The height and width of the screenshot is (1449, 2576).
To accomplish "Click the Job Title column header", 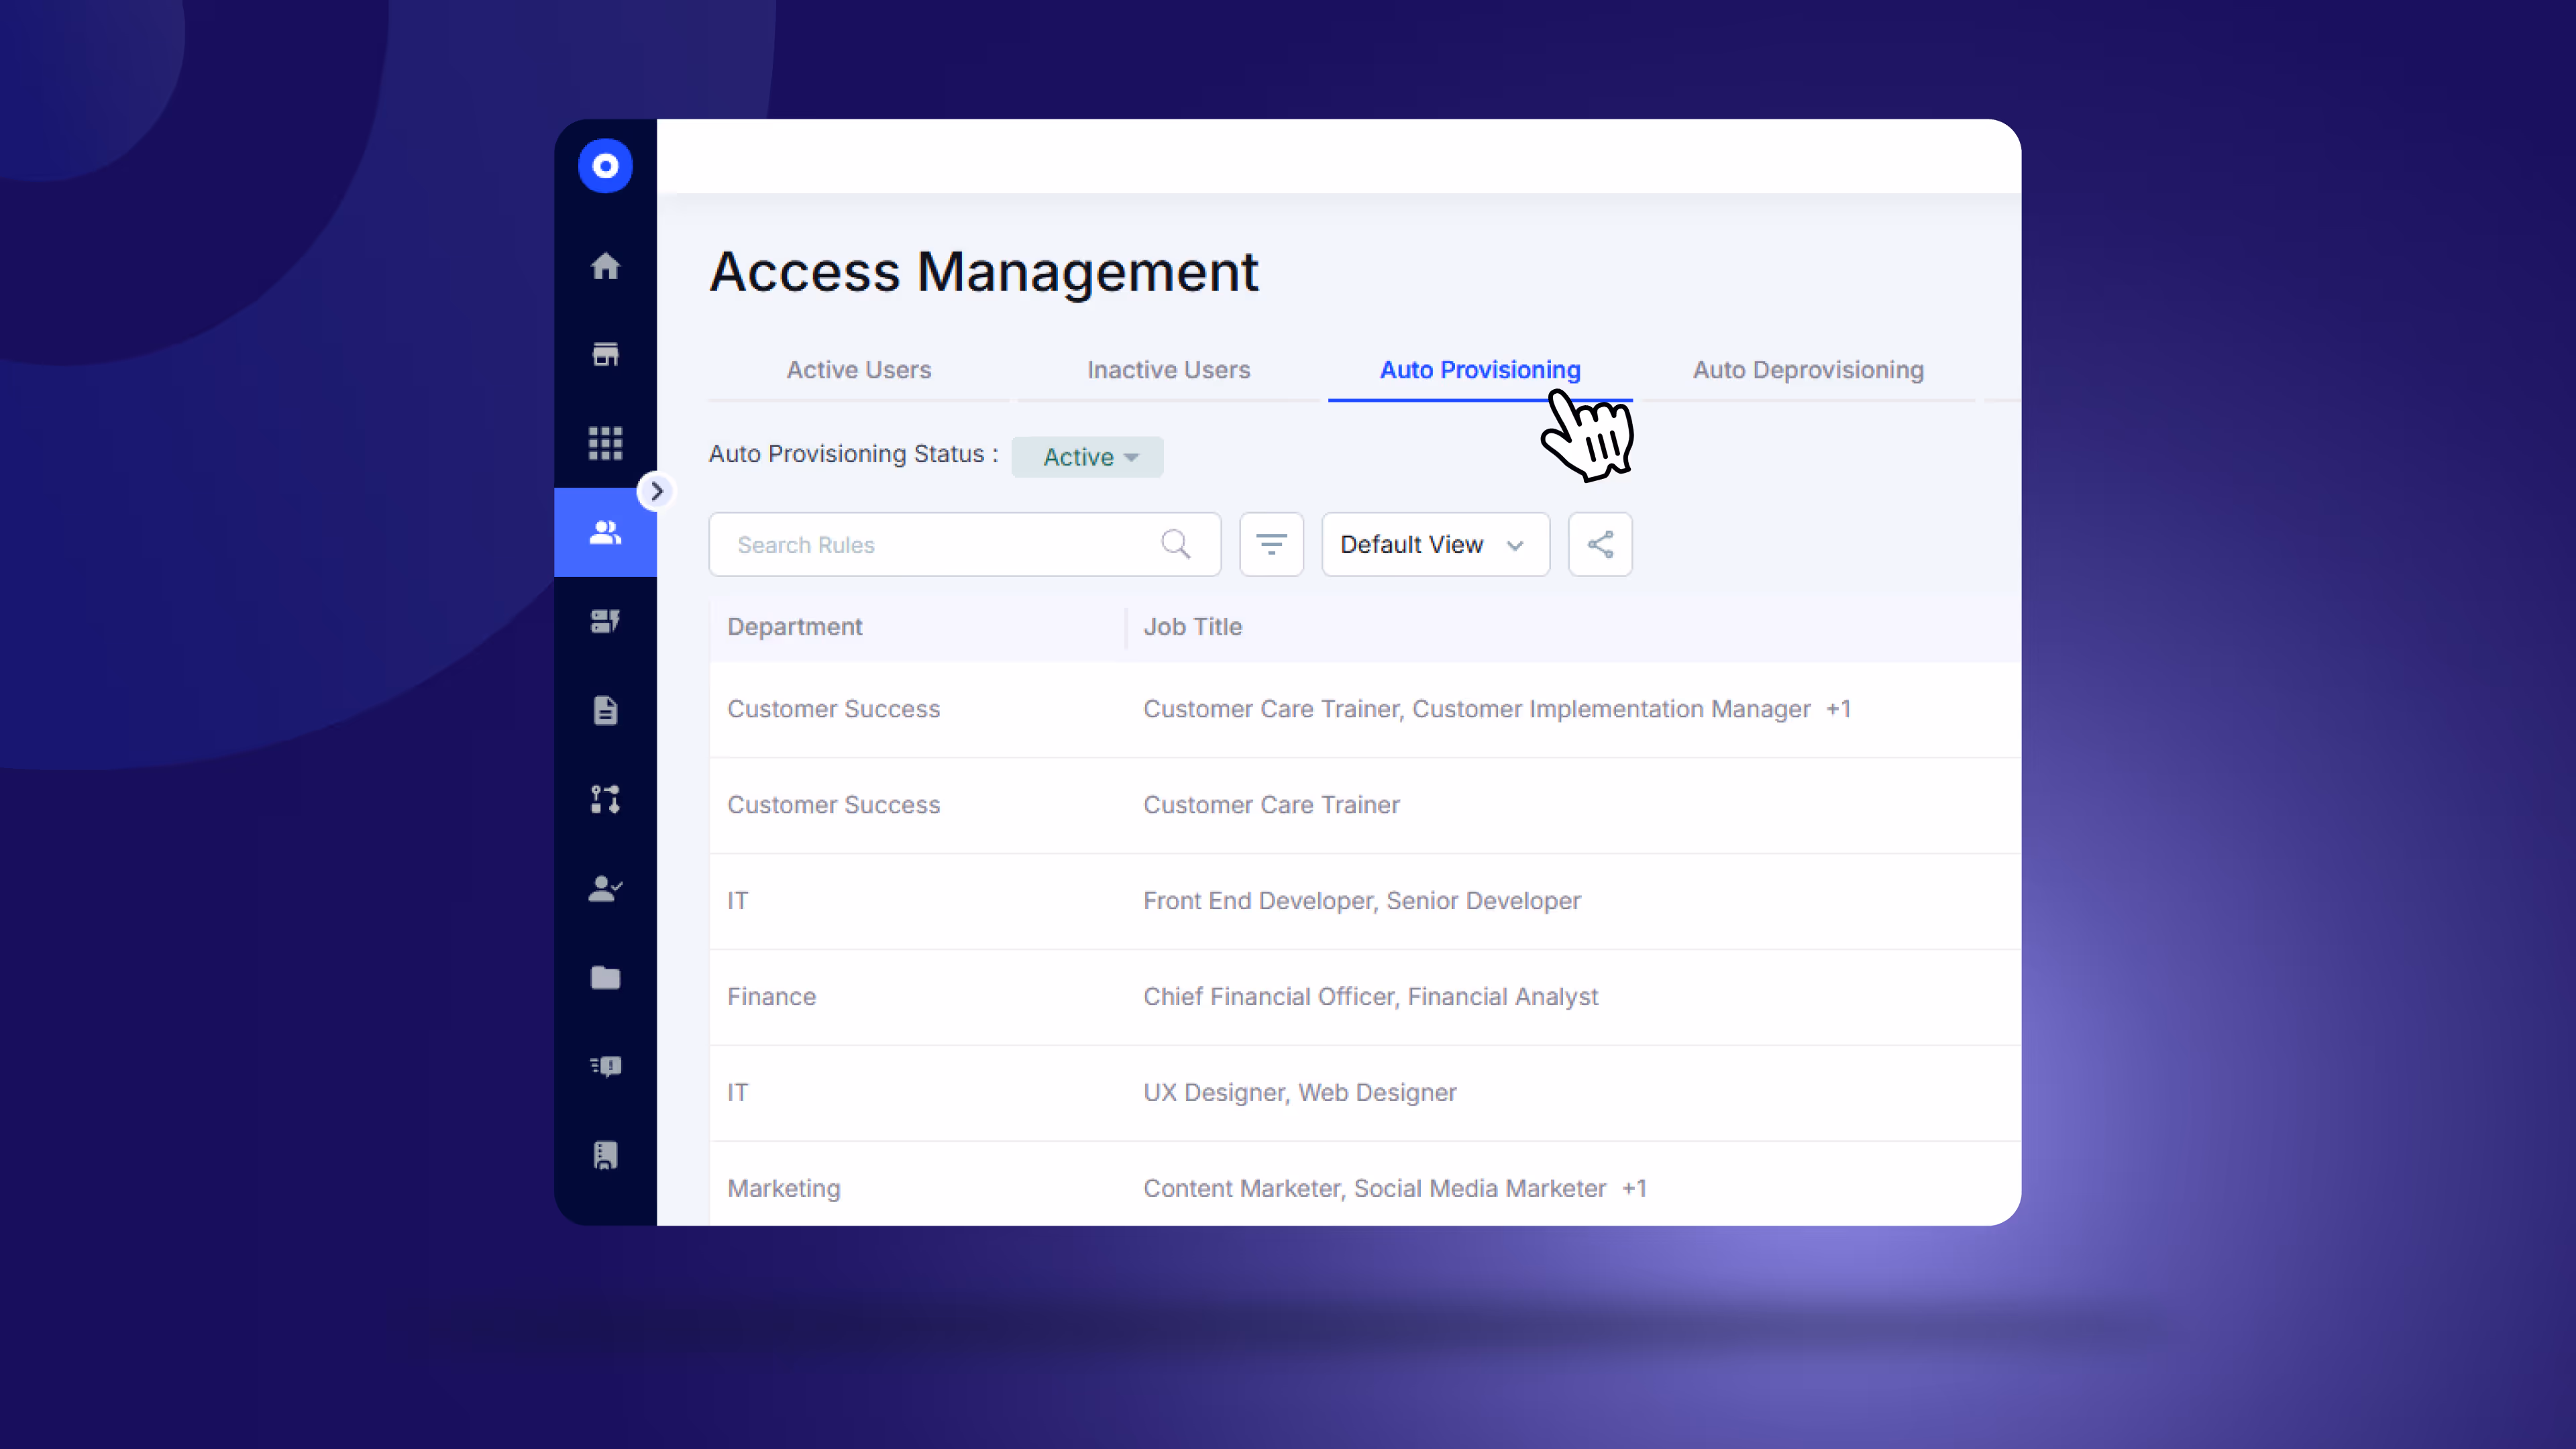I will pyautogui.click(x=1192, y=627).
